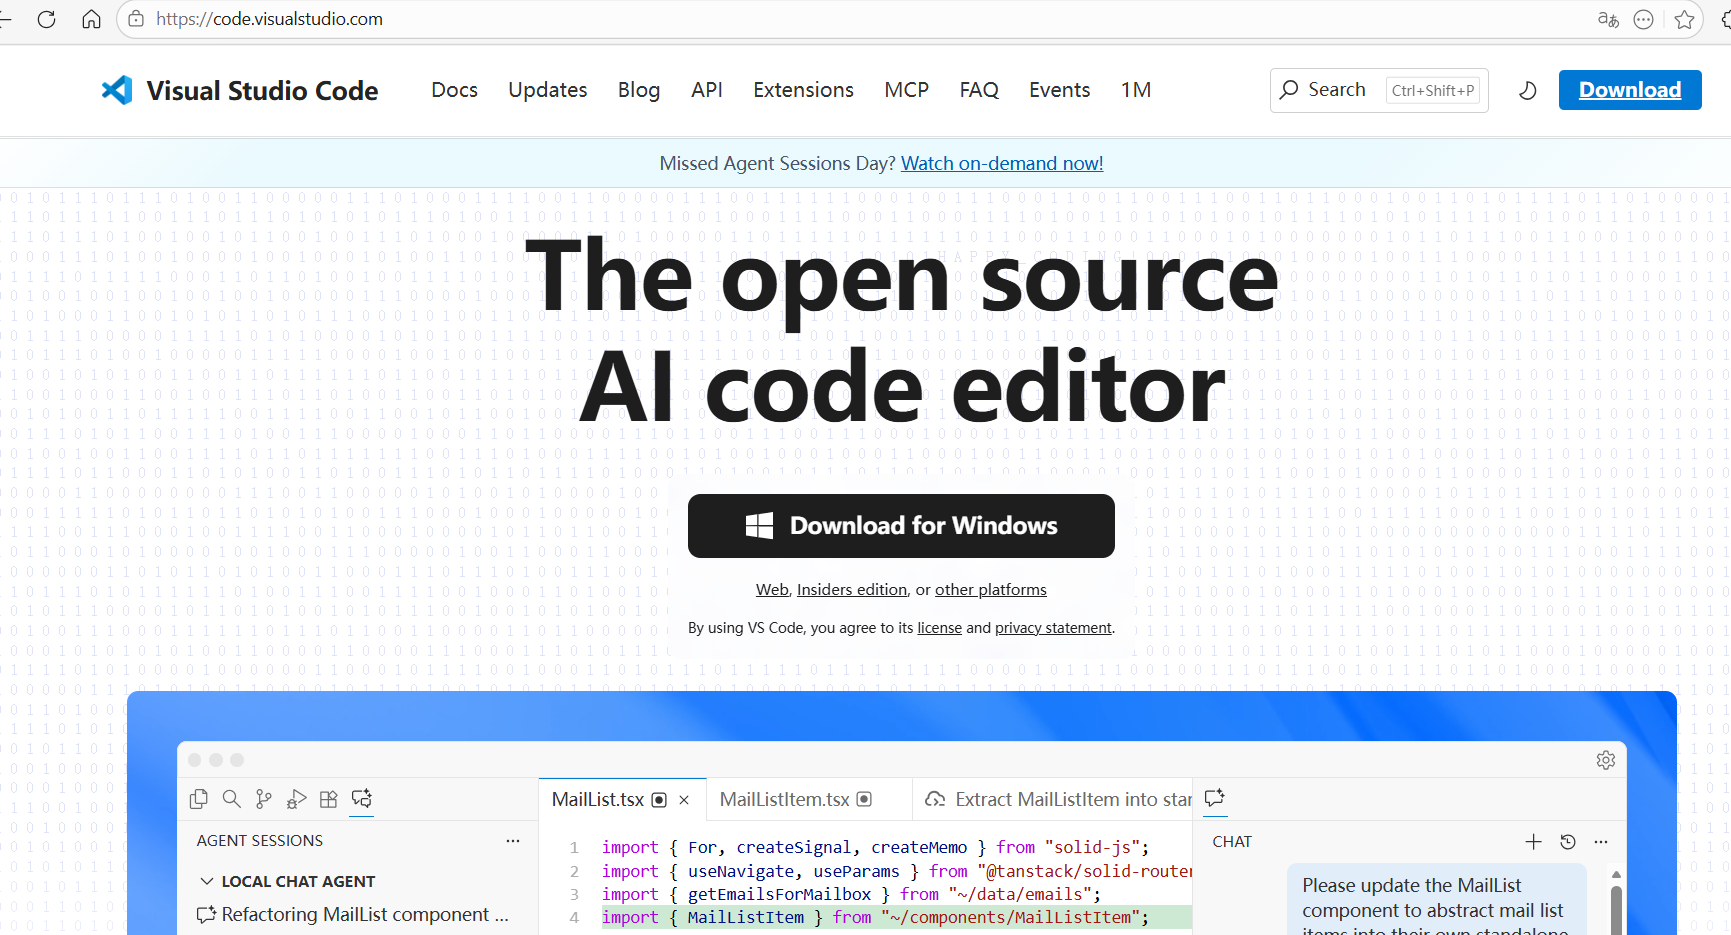The width and height of the screenshot is (1731, 935).
Task: Open Run and Debug icon
Action: pyautogui.click(x=296, y=799)
